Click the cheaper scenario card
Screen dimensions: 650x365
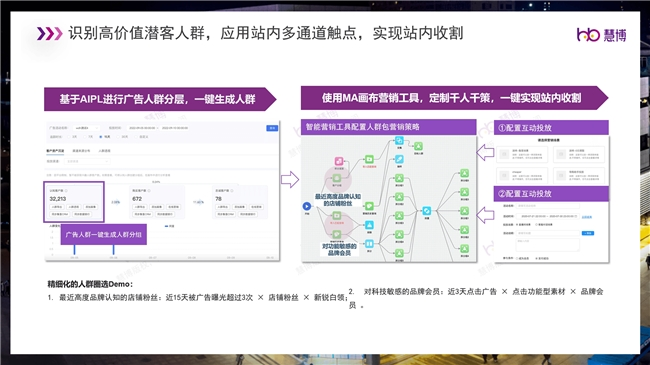tap(522, 175)
